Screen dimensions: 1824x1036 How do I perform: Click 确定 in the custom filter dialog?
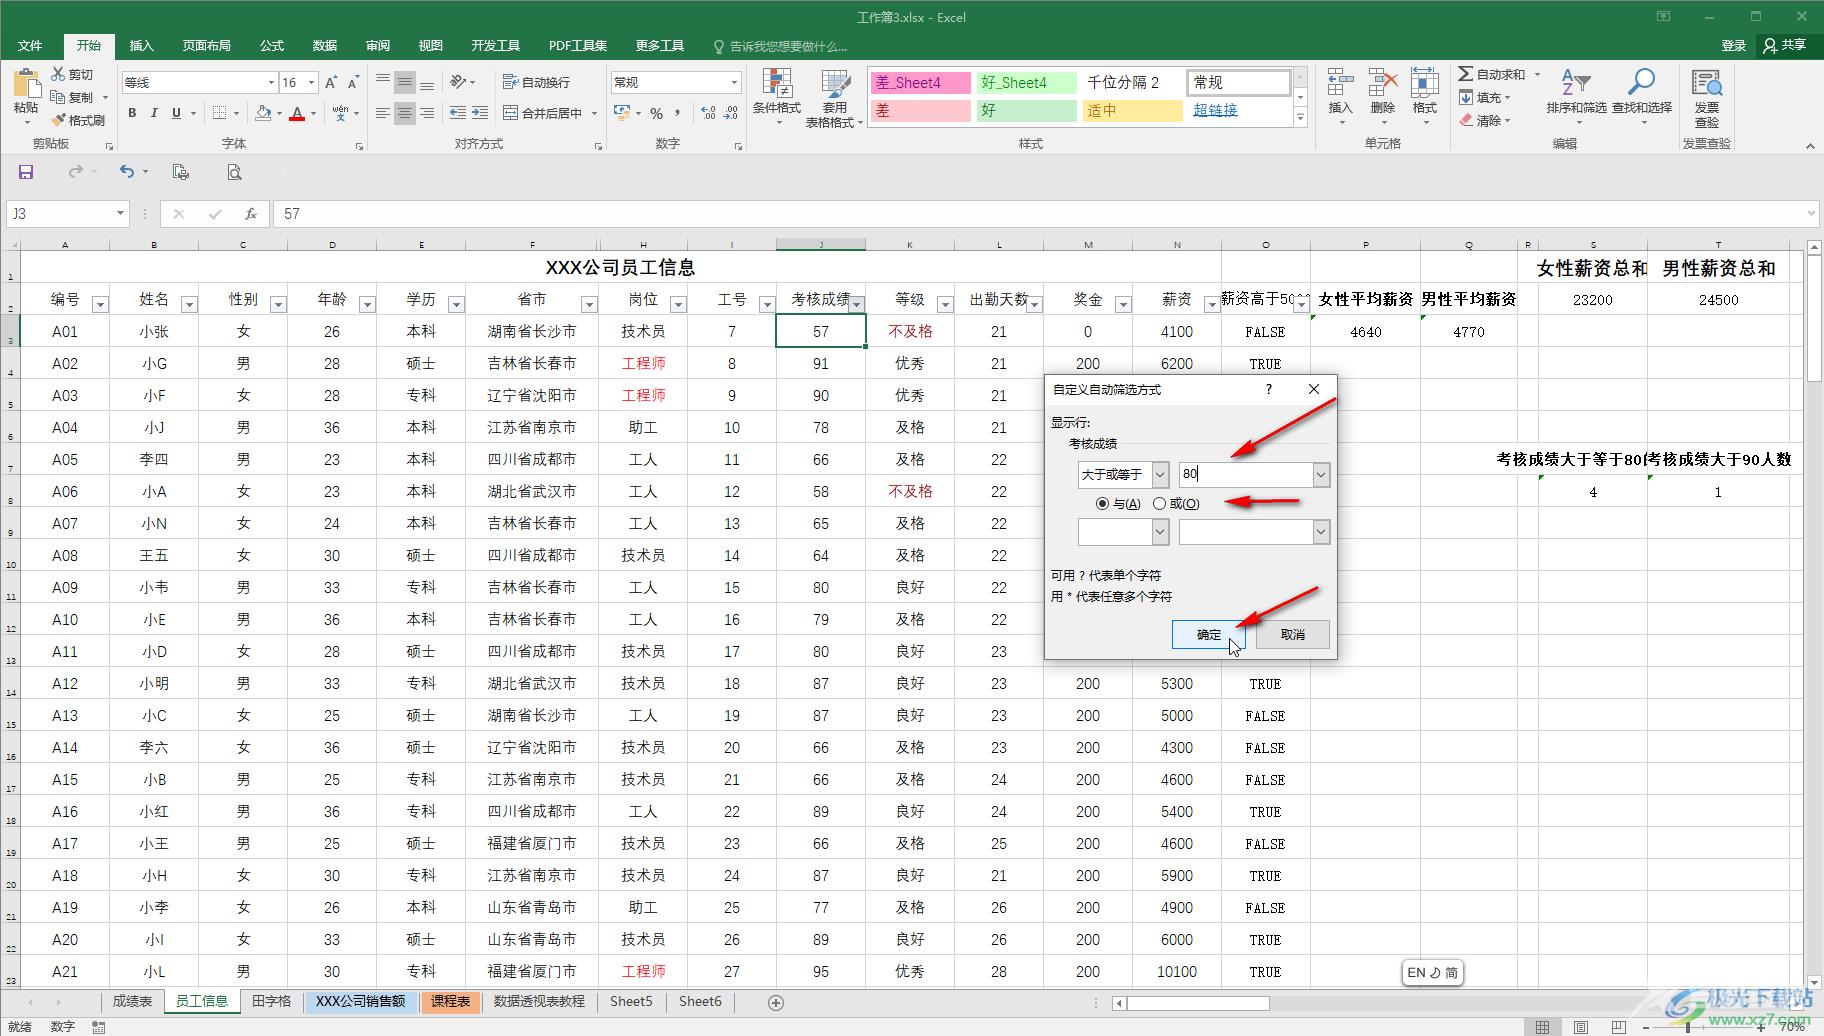point(1209,634)
